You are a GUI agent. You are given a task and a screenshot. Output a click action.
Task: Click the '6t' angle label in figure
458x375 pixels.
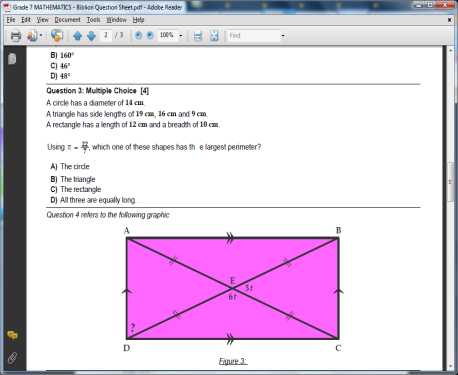(232, 296)
